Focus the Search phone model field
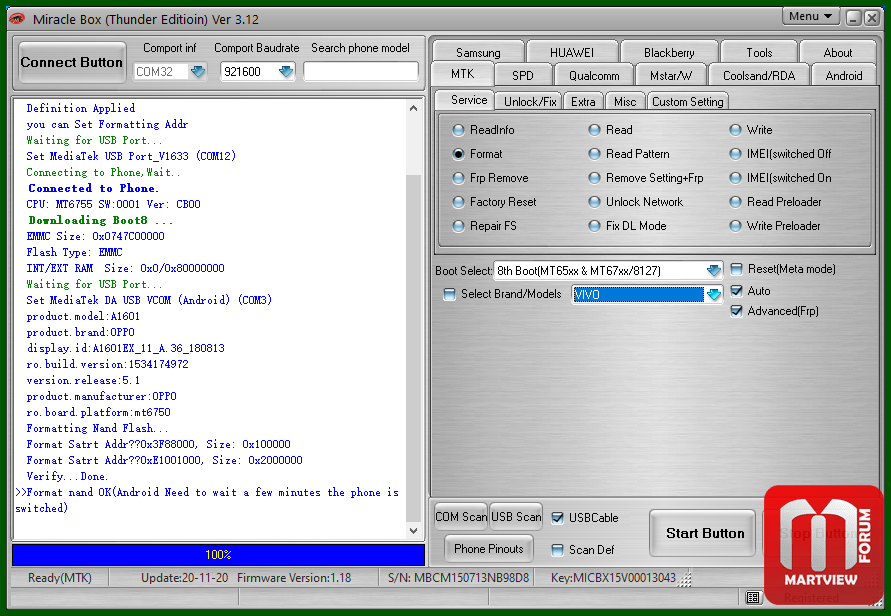Image resolution: width=891 pixels, height=616 pixels. 361,72
